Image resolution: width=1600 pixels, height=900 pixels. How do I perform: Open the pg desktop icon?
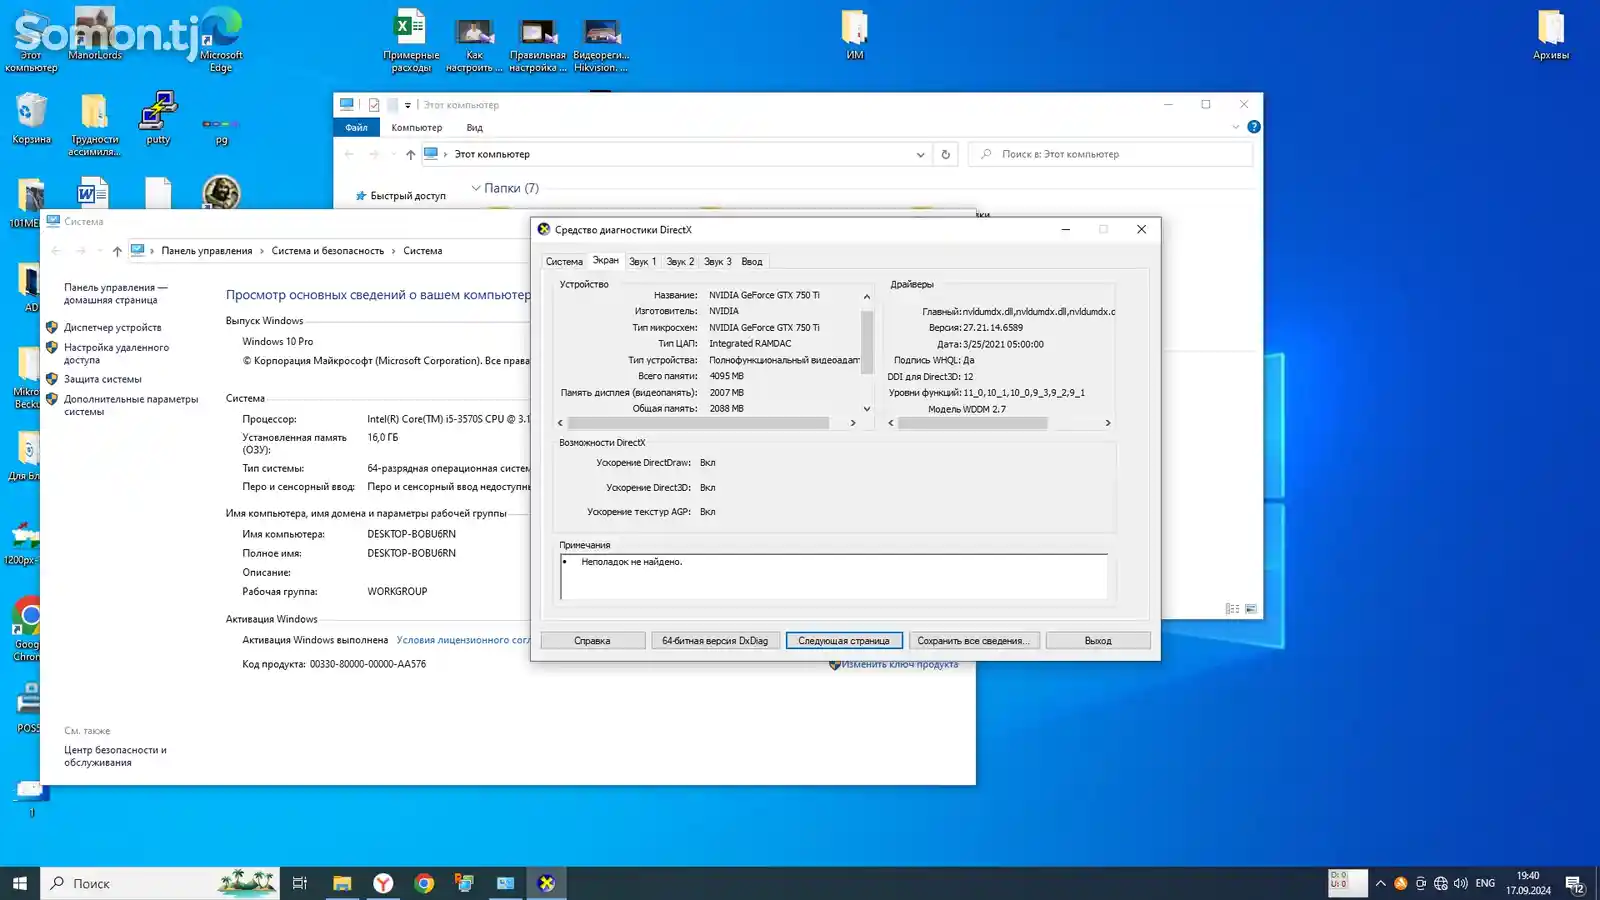[x=221, y=130]
